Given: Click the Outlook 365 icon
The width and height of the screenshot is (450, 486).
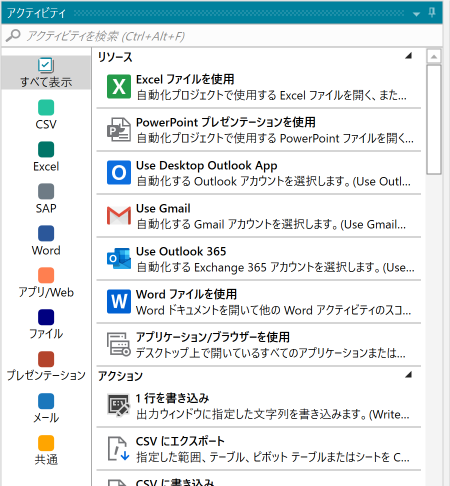Looking at the screenshot, I should click(x=119, y=258).
